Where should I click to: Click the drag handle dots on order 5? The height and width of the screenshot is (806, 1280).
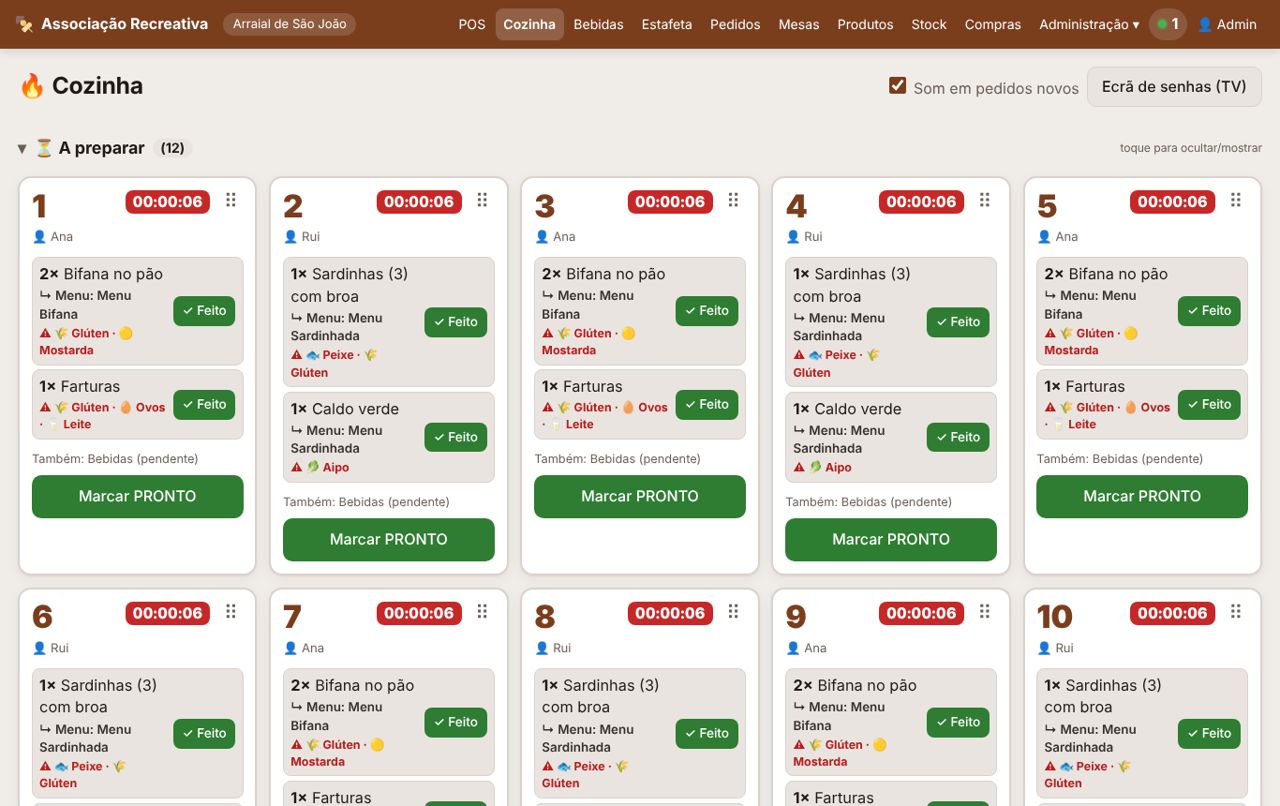pyautogui.click(x=1236, y=200)
